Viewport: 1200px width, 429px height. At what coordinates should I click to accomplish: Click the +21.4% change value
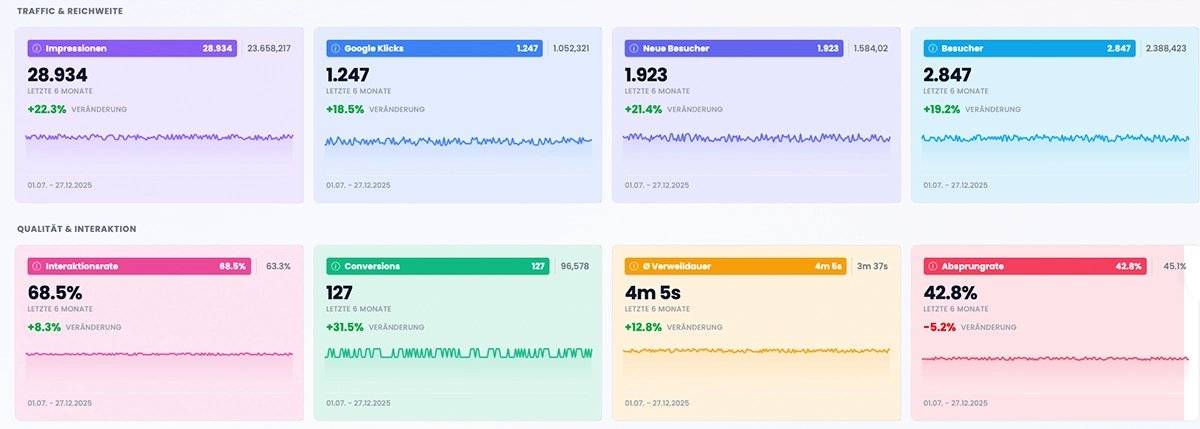point(643,109)
